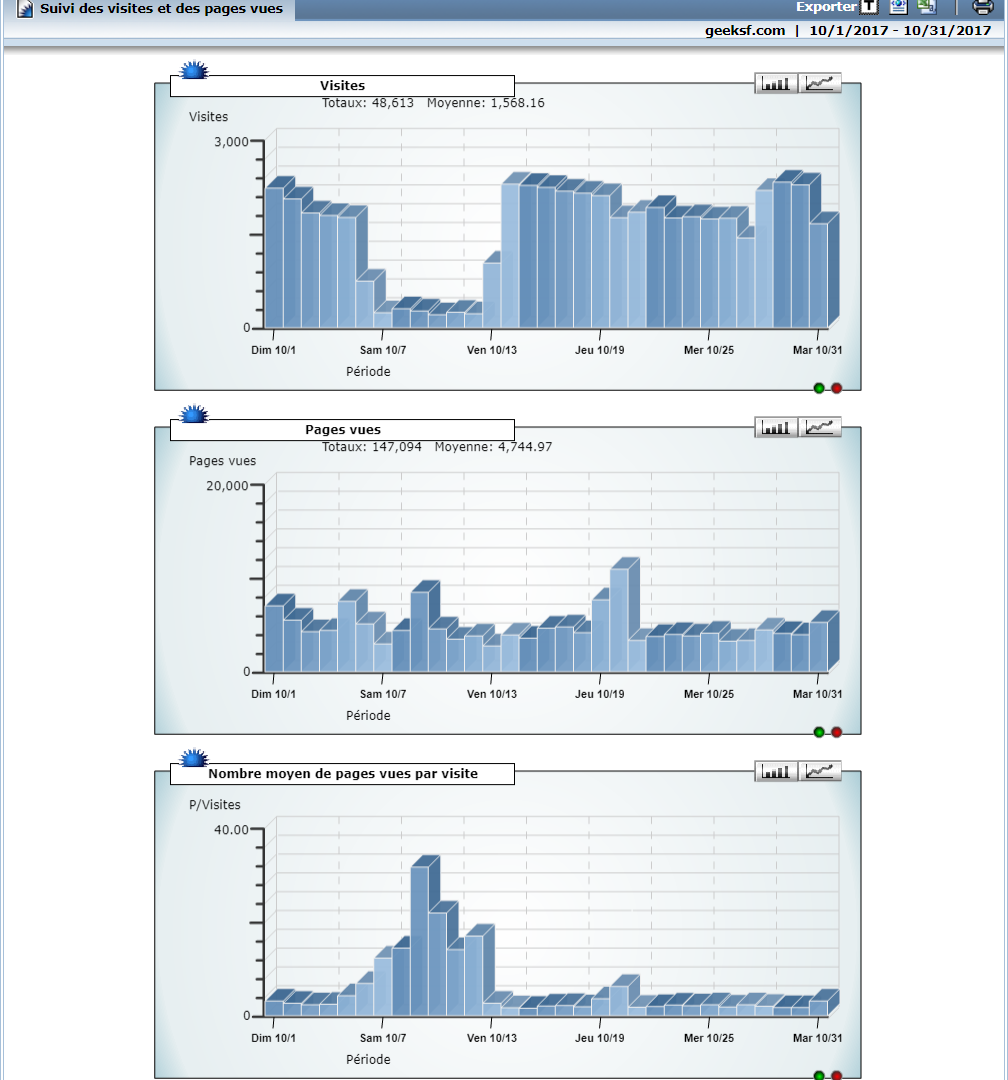Click the 'geeksf.com' site name
The width and height of the screenshot is (1008, 1080).
point(745,30)
